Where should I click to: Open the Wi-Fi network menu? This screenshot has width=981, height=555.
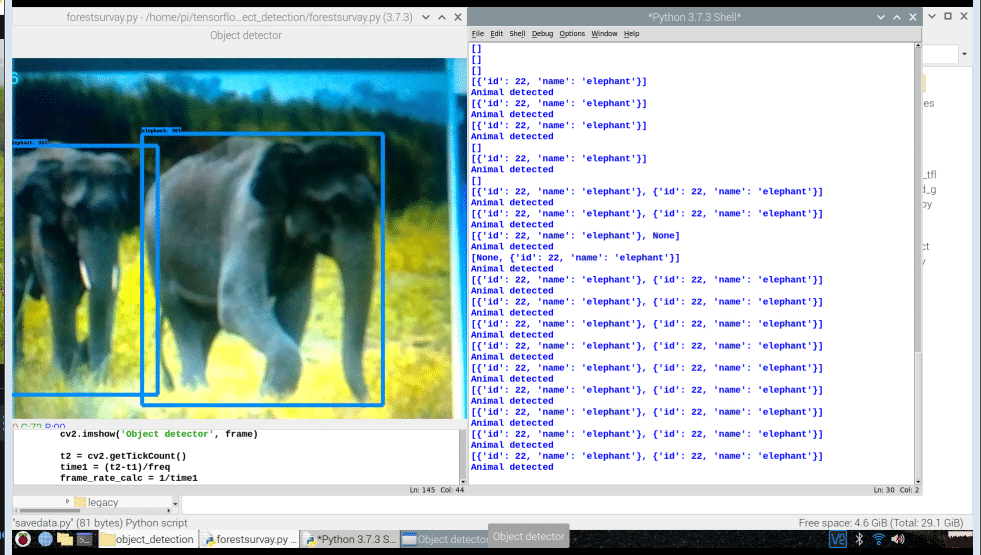pos(878,539)
